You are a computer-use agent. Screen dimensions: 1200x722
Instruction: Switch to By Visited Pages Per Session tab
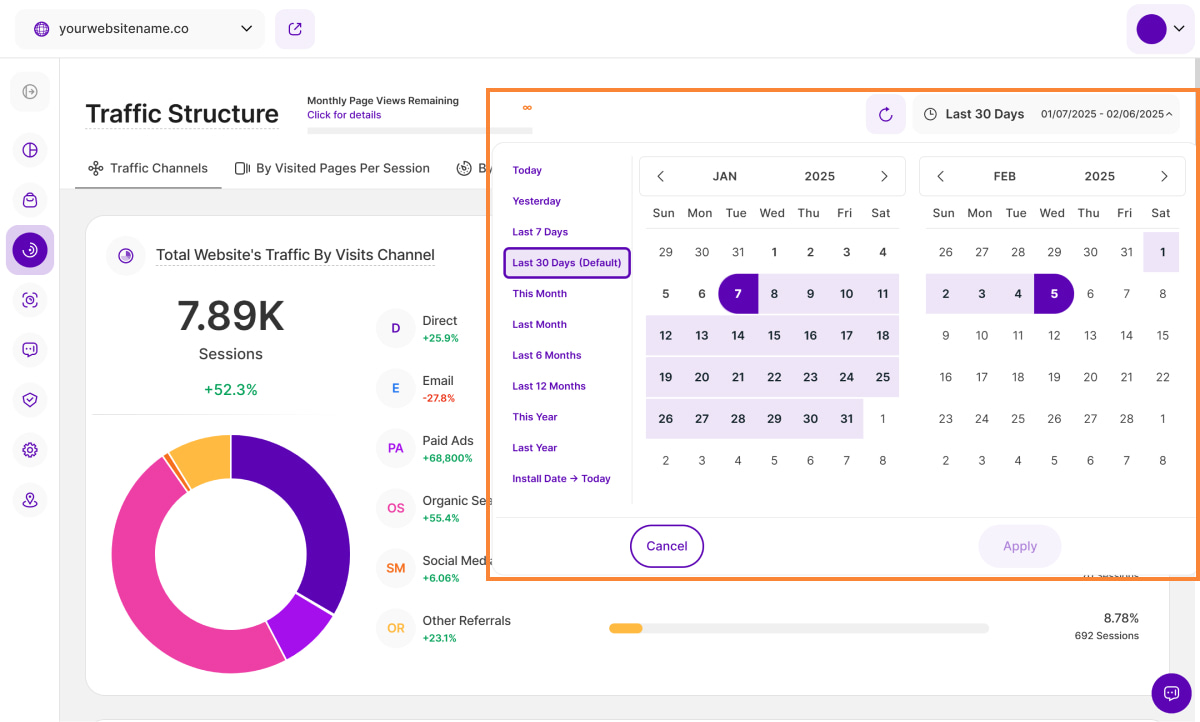tap(332, 168)
